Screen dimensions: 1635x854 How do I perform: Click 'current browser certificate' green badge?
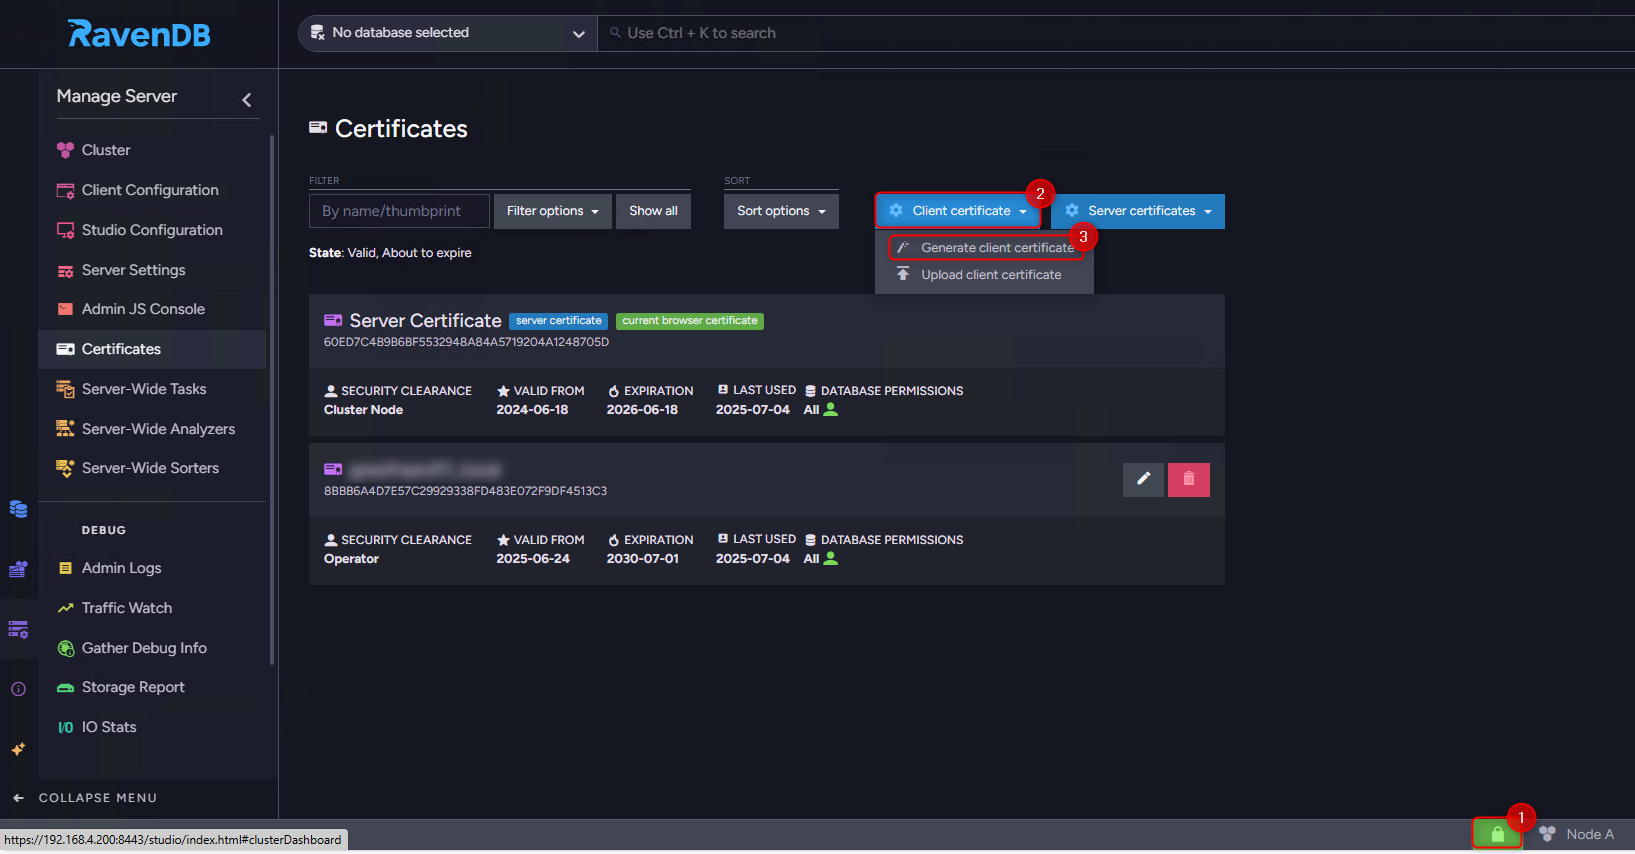click(x=690, y=321)
